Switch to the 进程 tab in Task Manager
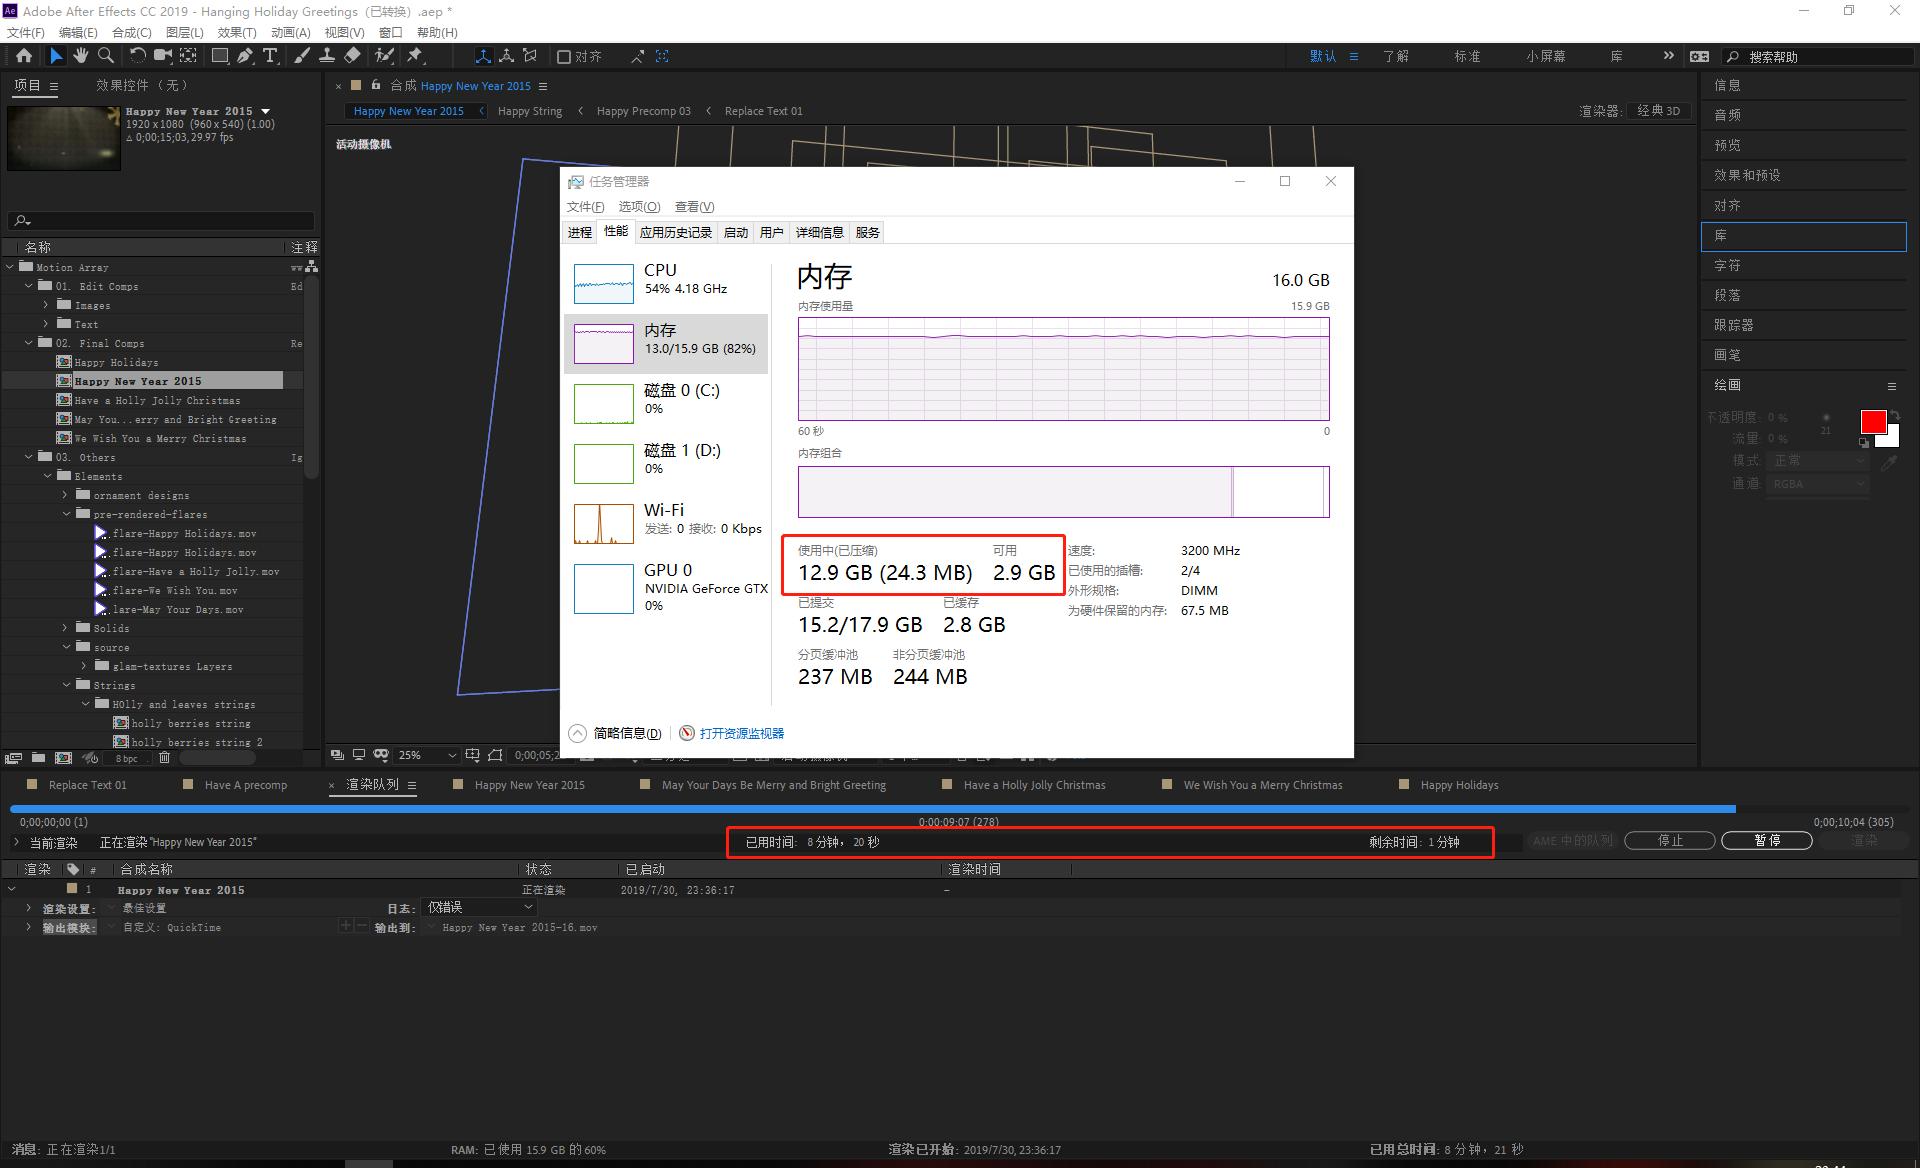1920x1168 pixels. coord(580,232)
